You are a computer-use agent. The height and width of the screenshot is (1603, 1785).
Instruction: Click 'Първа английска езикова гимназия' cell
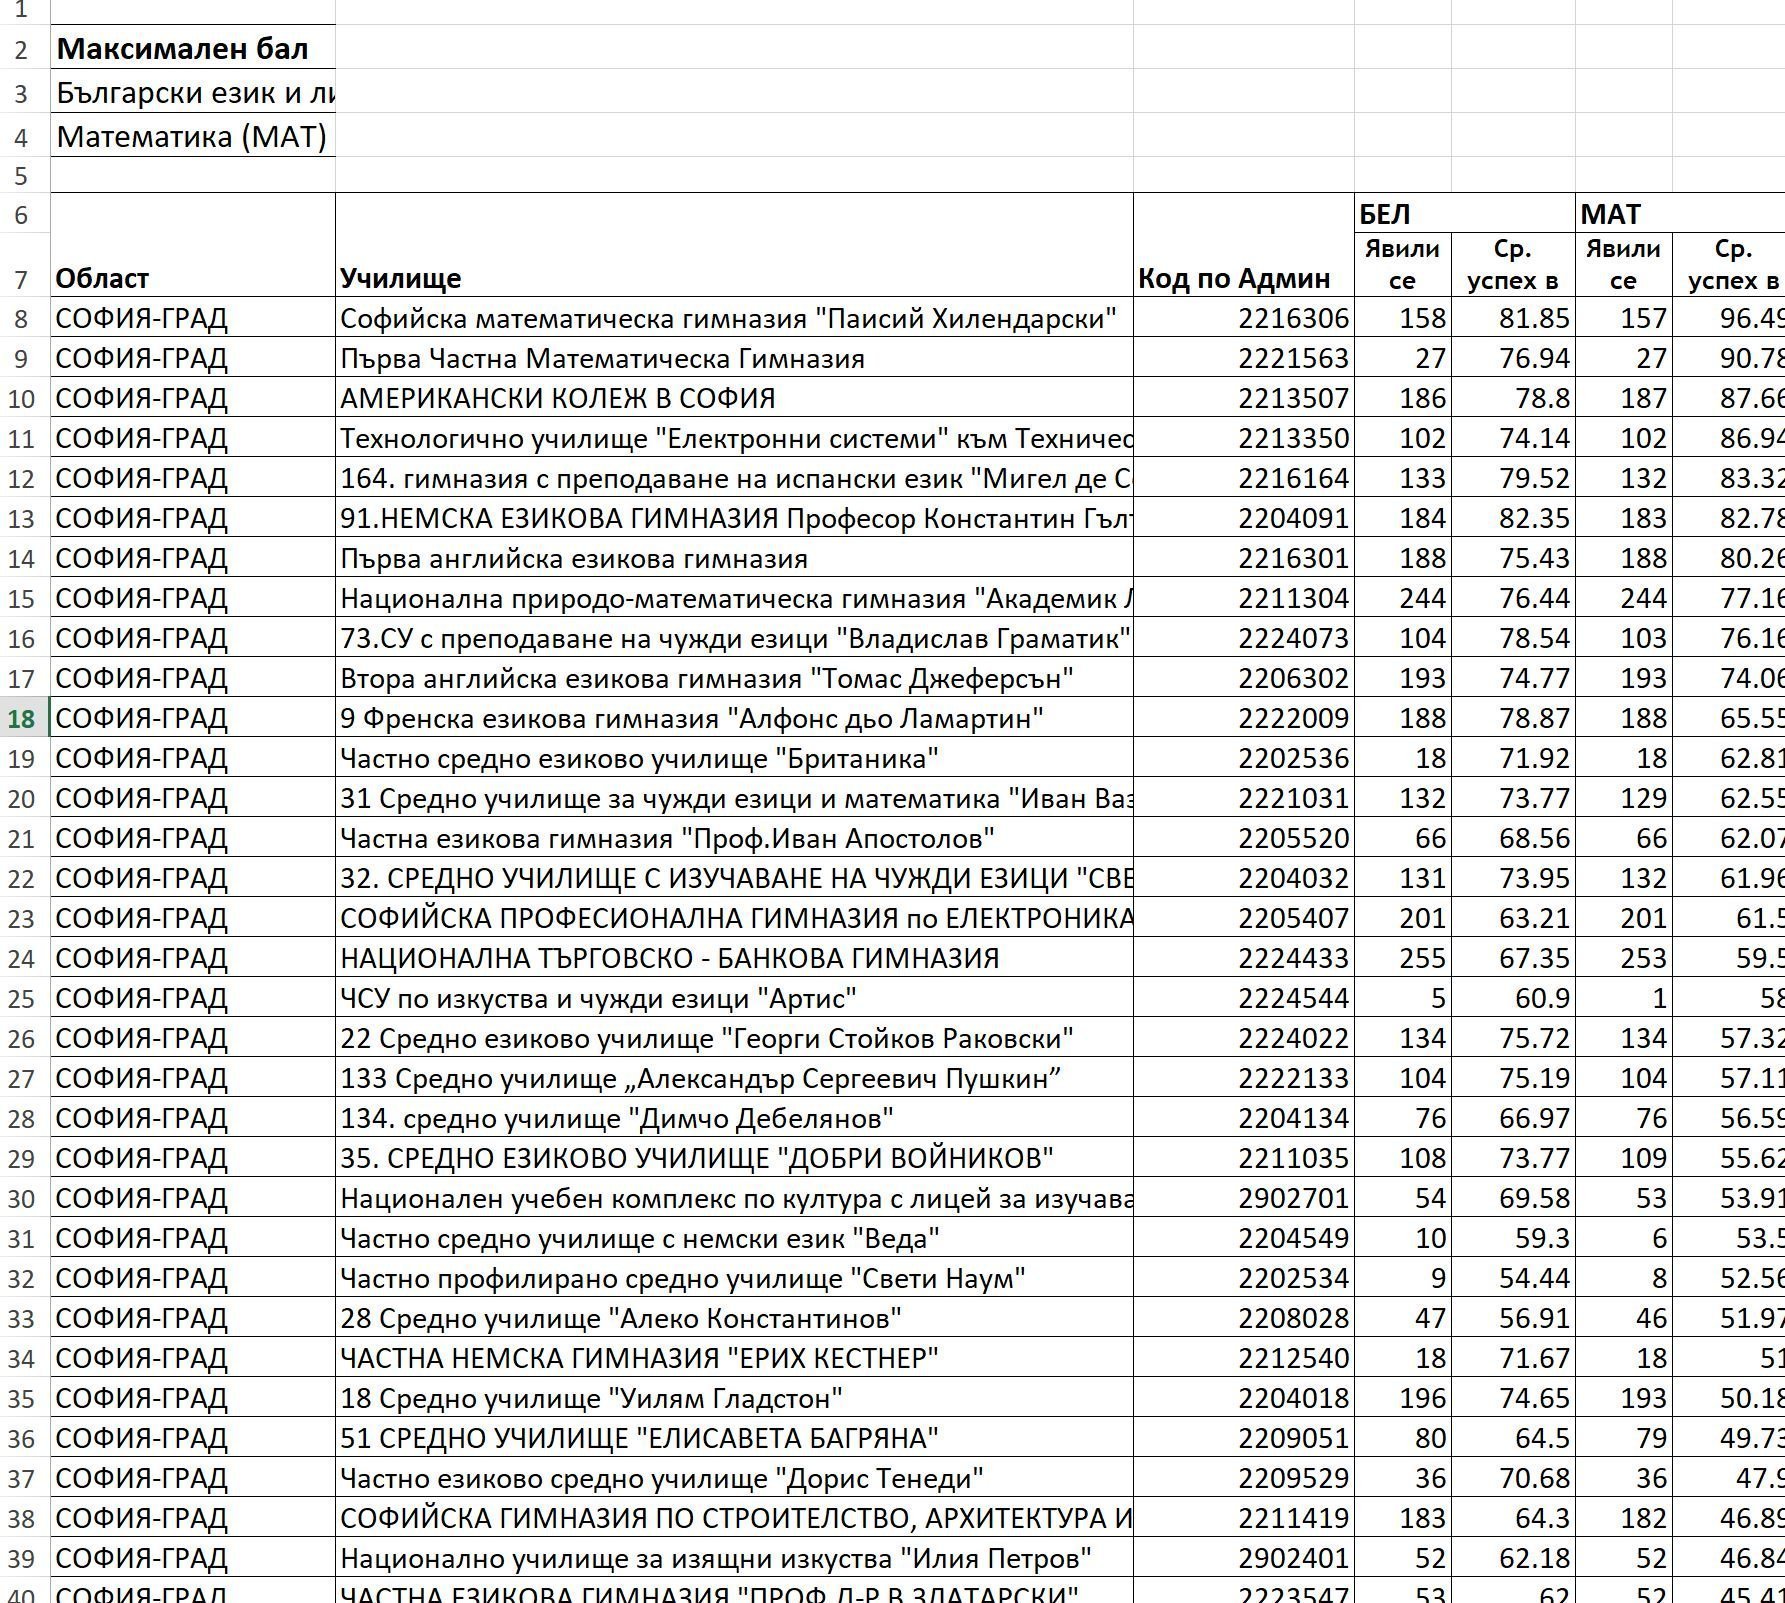[734, 558]
